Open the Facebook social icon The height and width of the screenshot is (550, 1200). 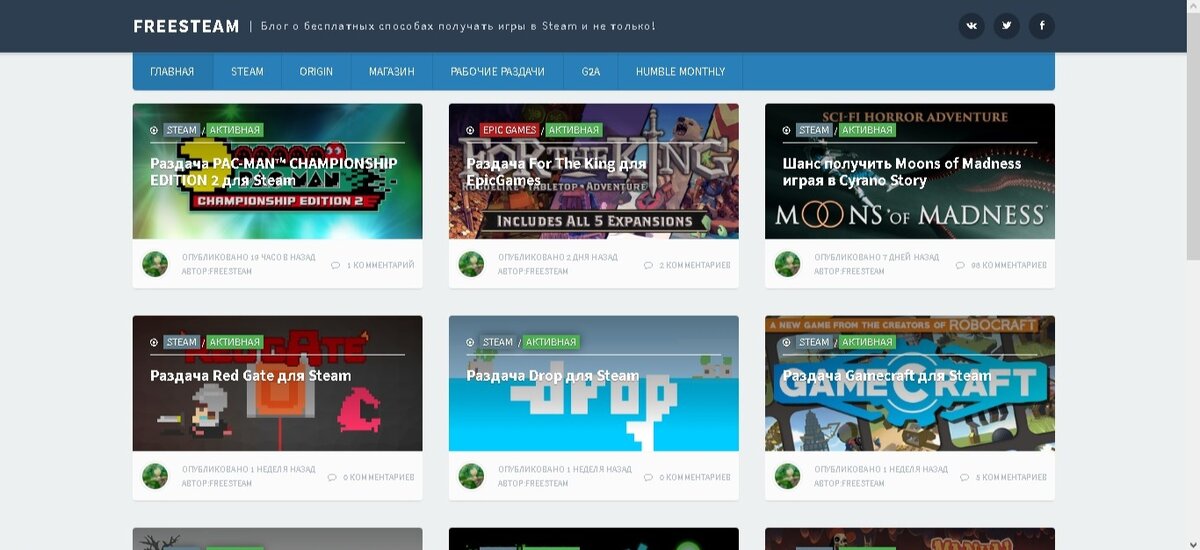[x=1041, y=26]
